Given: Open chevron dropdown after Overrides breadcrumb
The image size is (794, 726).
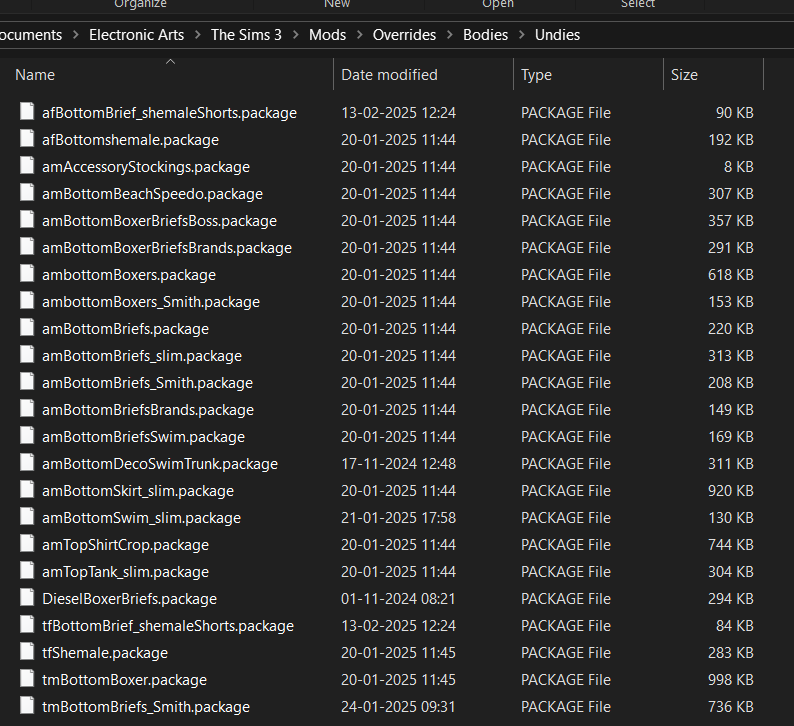Looking at the screenshot, I should coord(450,35).
